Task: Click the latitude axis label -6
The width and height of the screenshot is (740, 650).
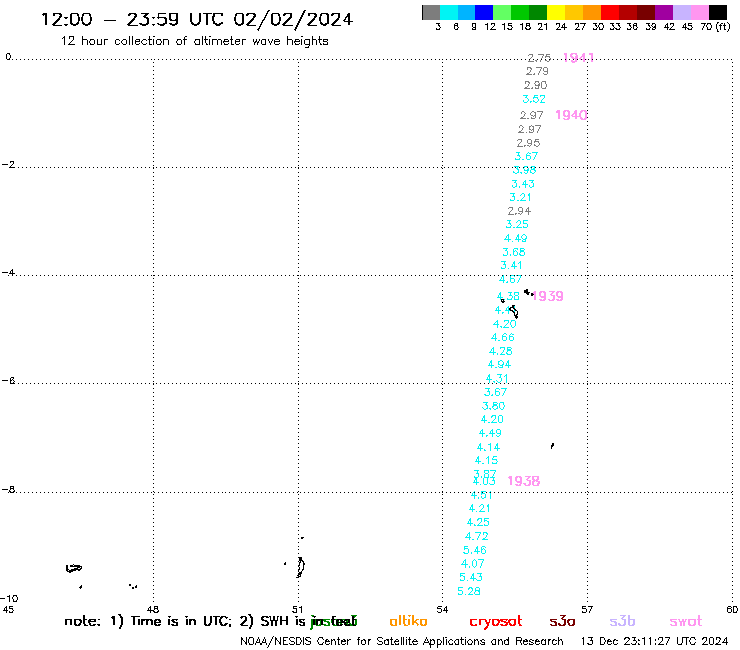Action: tap(8, 380)
